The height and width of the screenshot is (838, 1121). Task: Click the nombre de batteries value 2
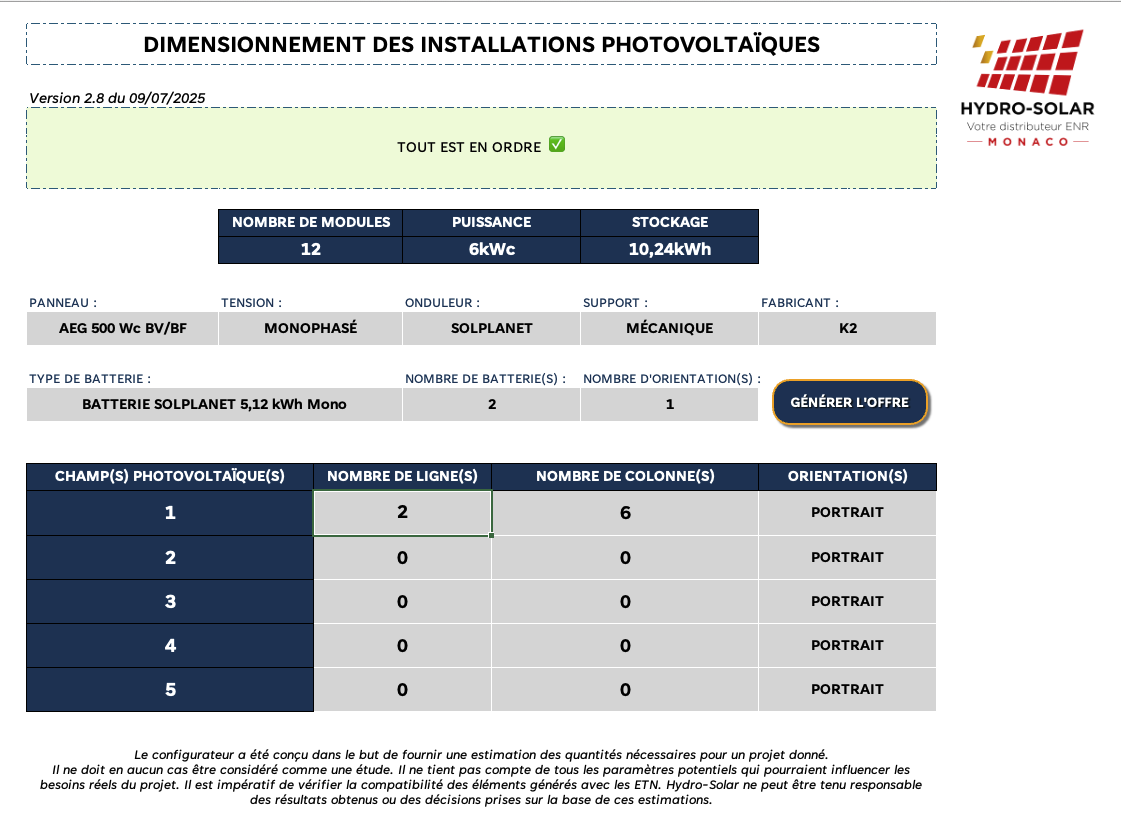[x=491, y=404]
